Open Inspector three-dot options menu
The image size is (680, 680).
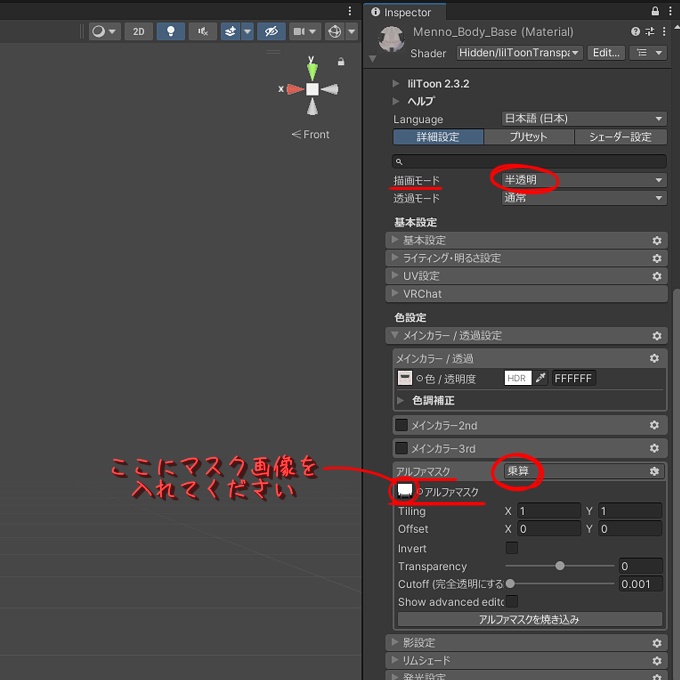click(x=670, y=11)
